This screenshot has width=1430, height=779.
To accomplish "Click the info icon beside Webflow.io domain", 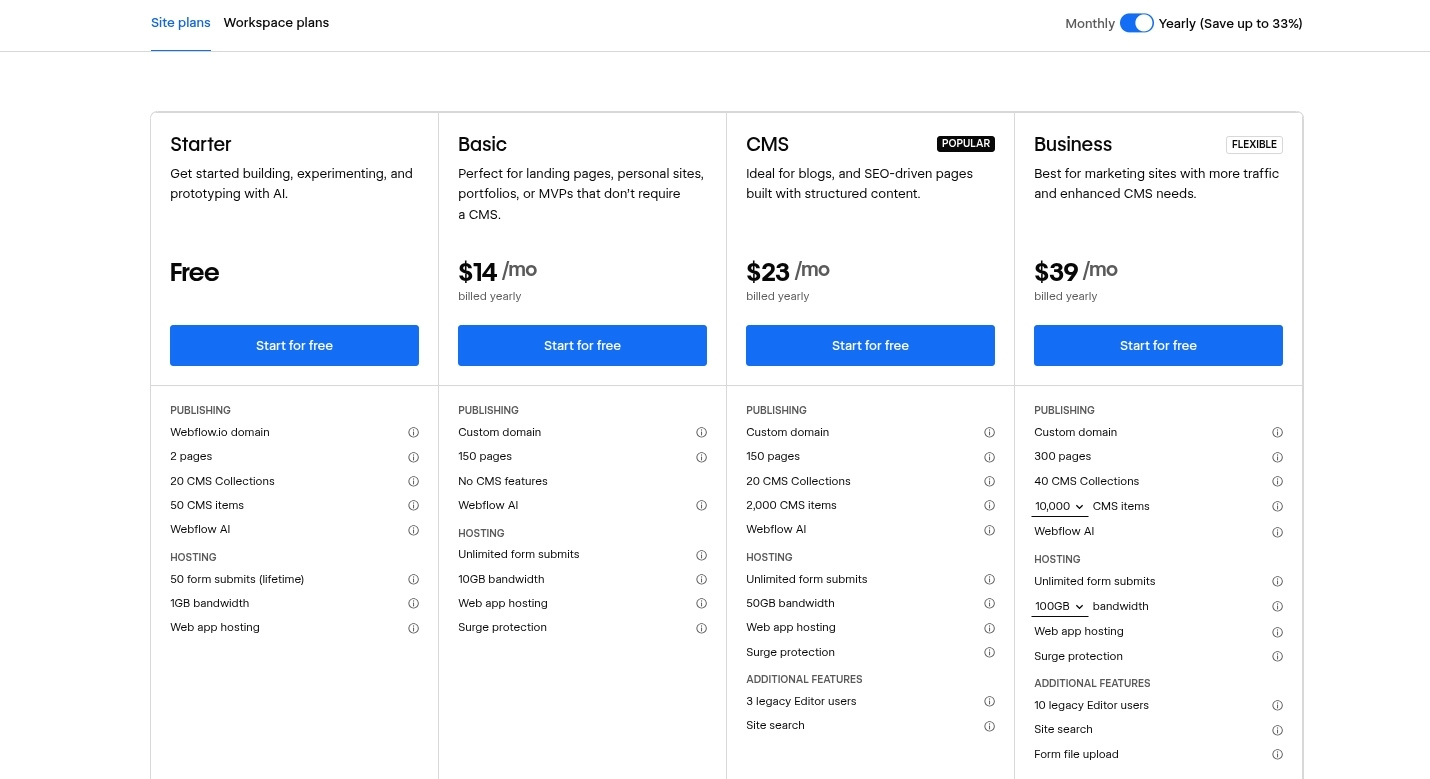I will pyautogui.click(x=413, y=432).
